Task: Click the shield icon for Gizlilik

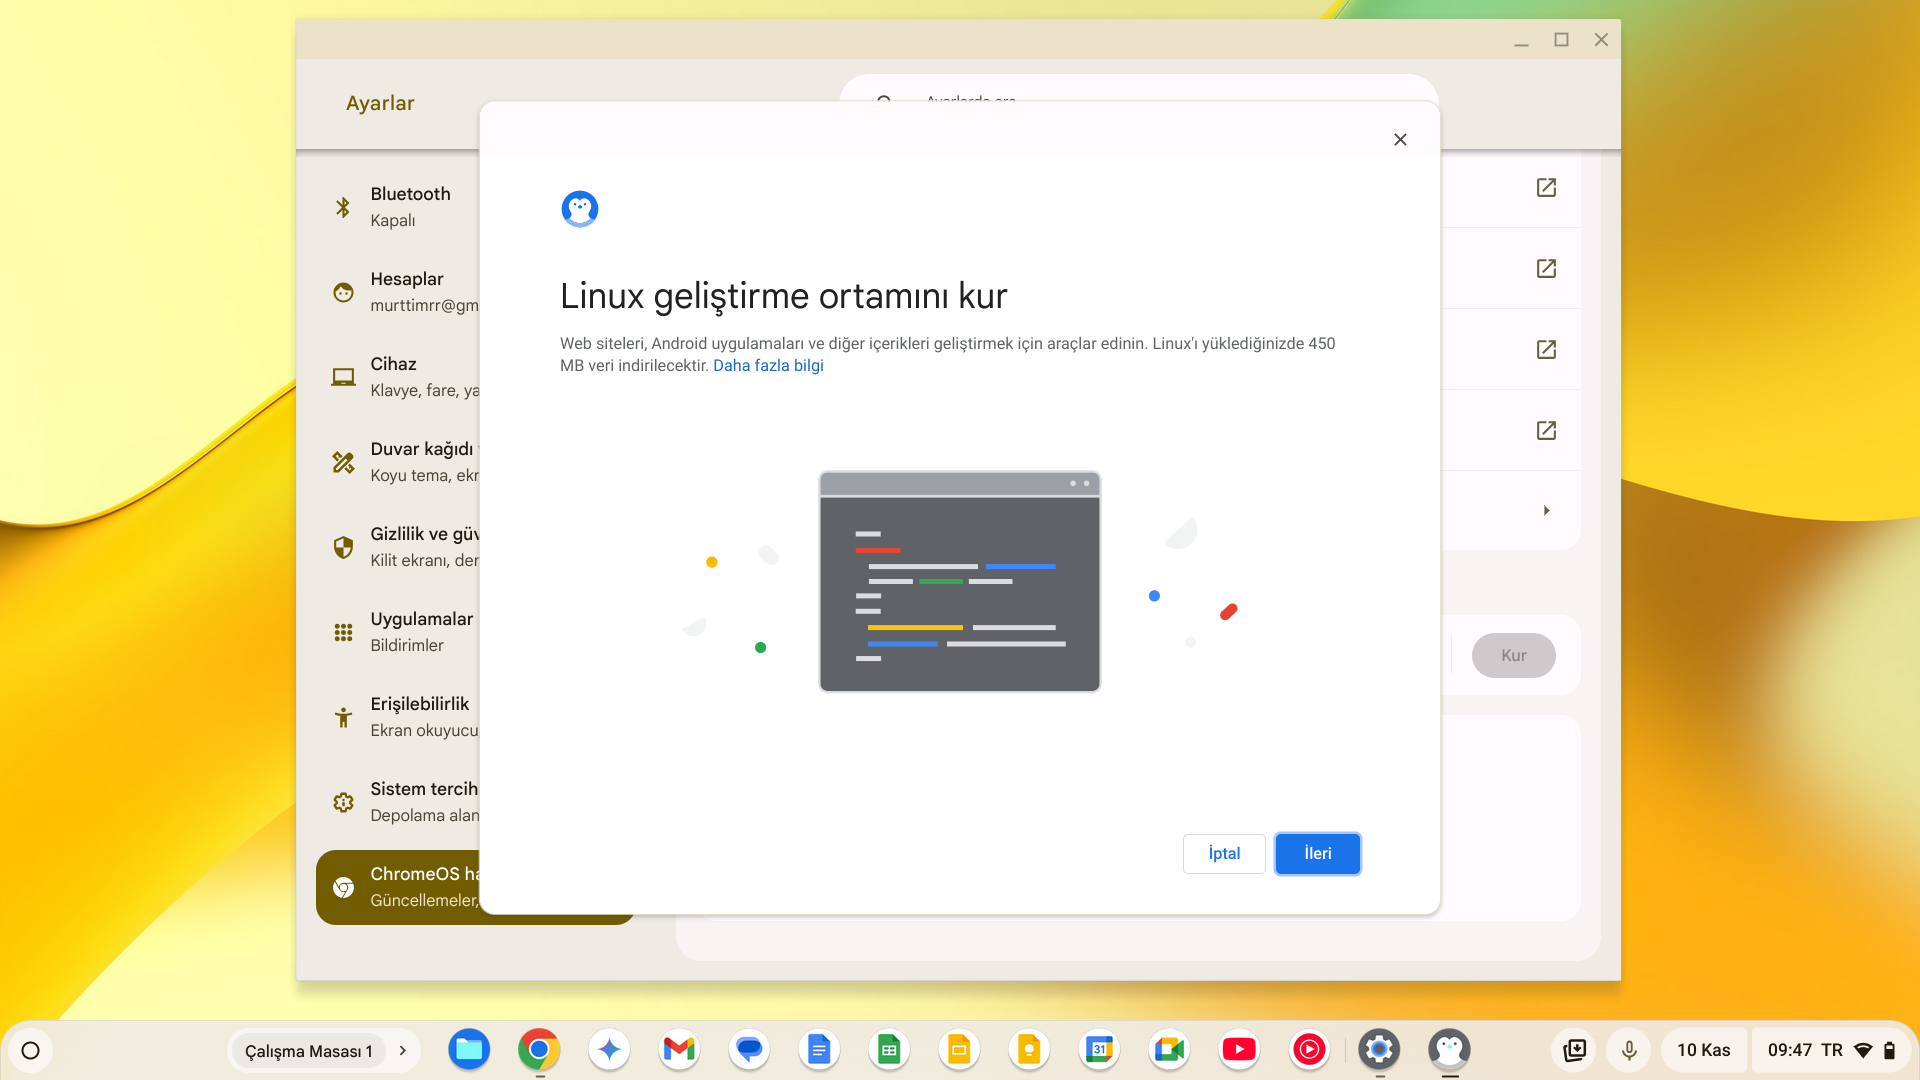Action: (x=343, y=547)
